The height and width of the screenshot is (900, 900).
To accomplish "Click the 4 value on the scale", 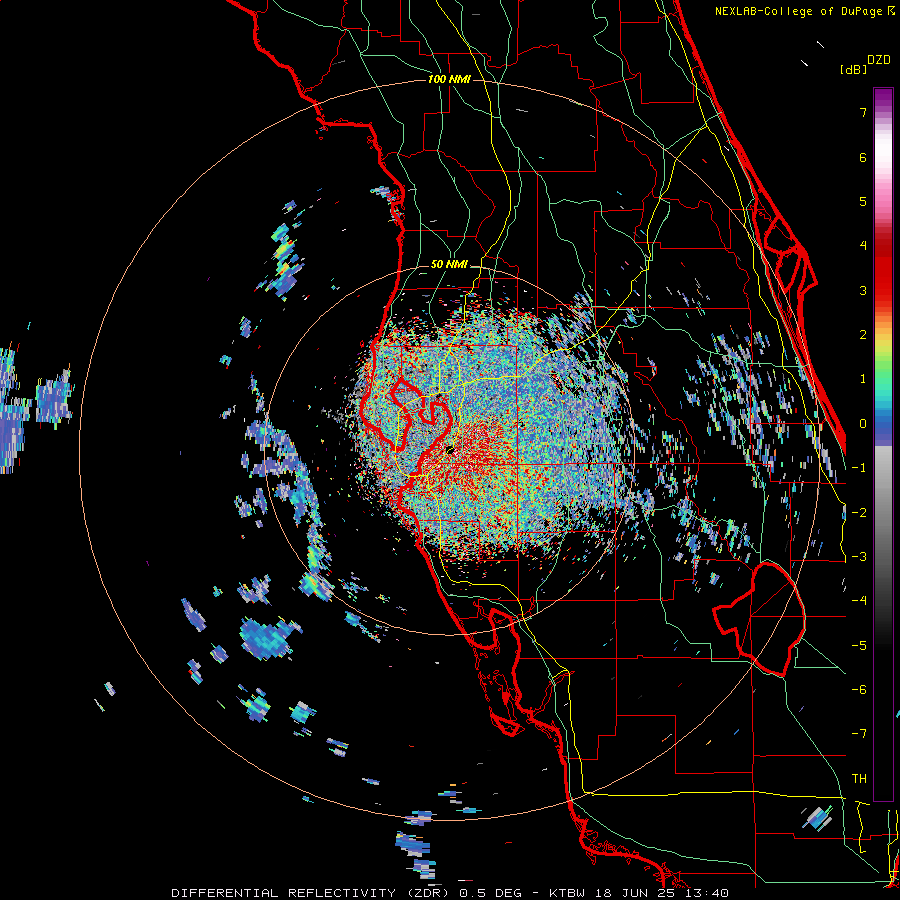I will click(x=863, y=245).
